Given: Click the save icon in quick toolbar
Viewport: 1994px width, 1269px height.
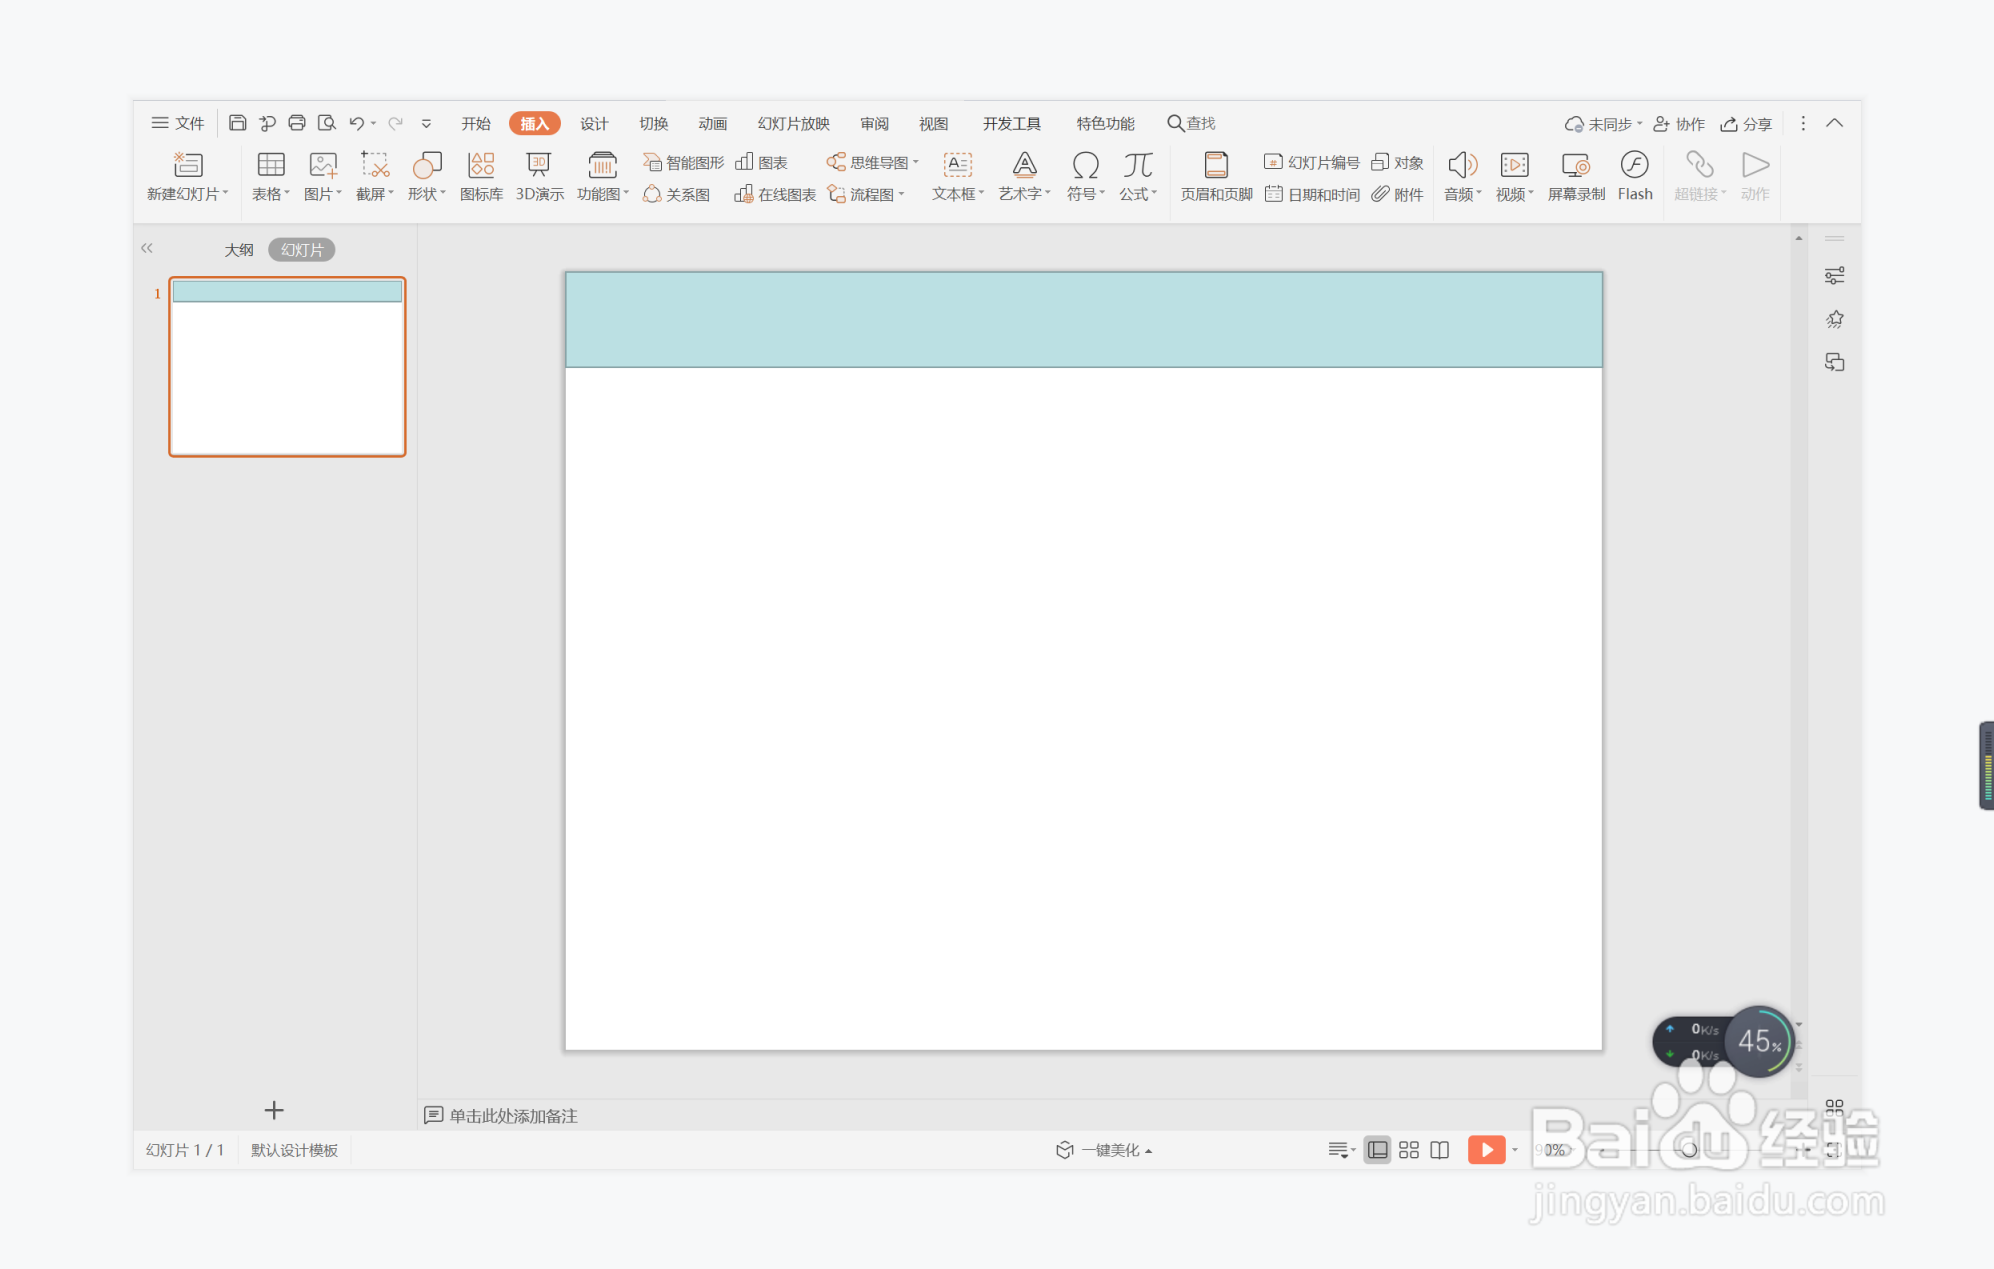Looking at the screenshot, I should (x=237, y=123).
